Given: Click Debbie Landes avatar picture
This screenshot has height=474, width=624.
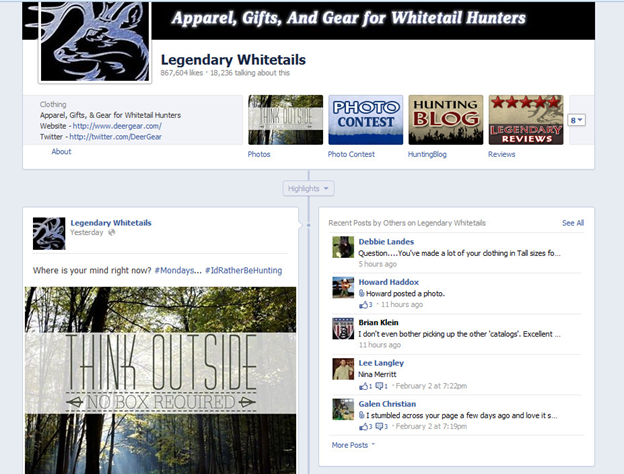Looking at the screenshot, I should [343, 247].
